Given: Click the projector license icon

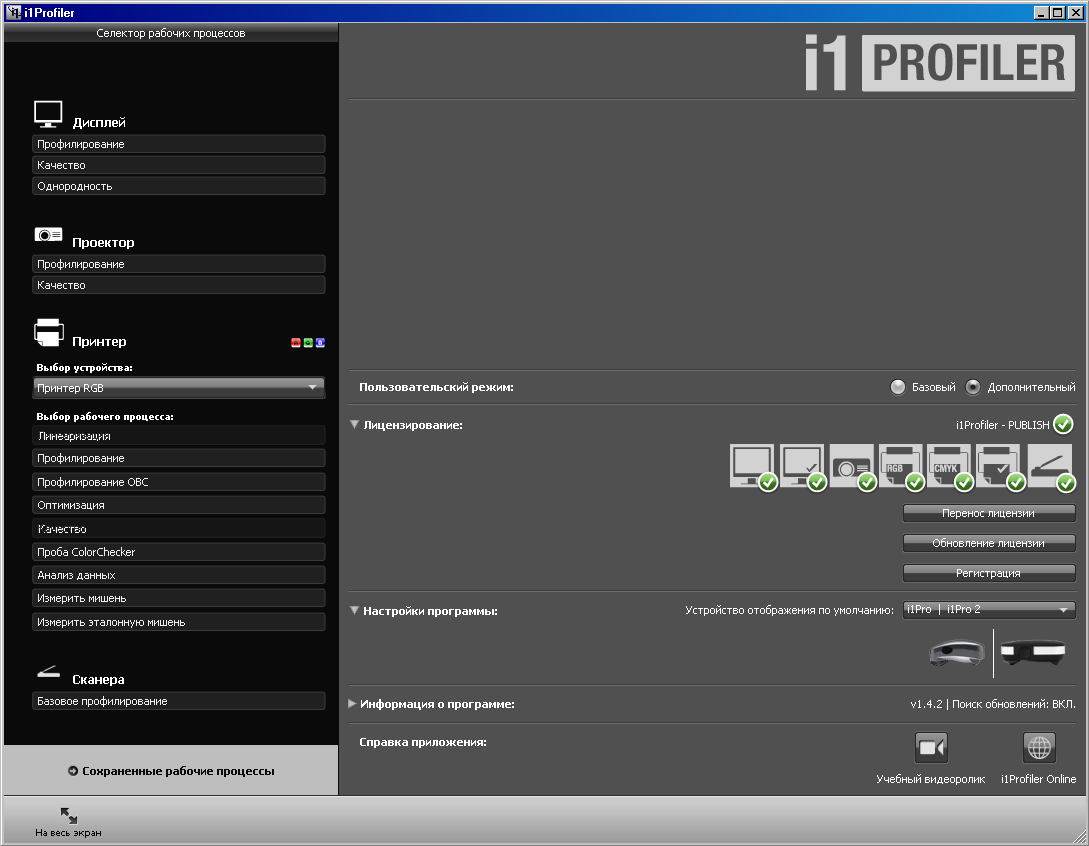Looking at the screenshot, I should coord(852,467).
